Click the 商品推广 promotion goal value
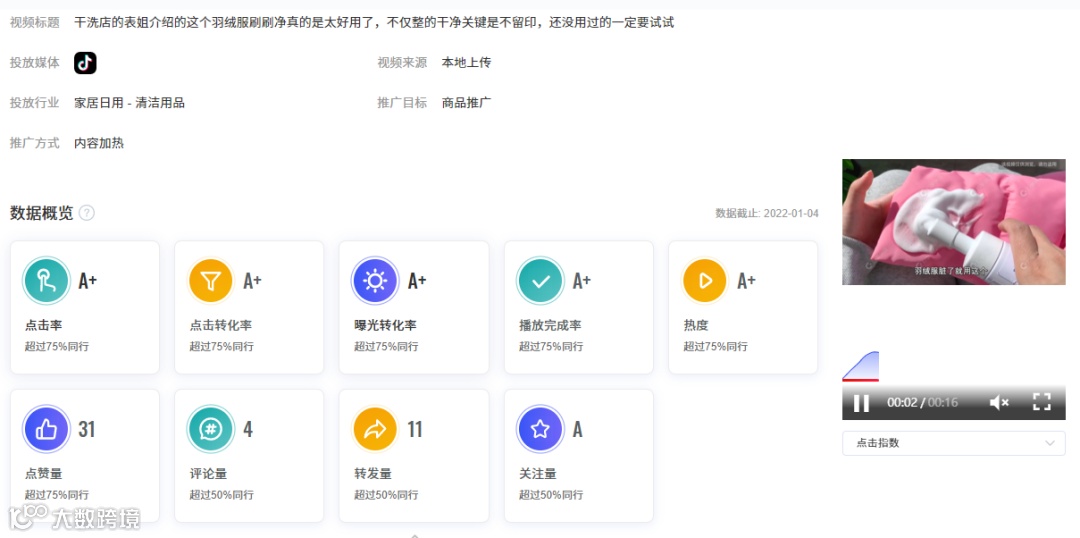1080x538 pixels. (x=466, y=103)
